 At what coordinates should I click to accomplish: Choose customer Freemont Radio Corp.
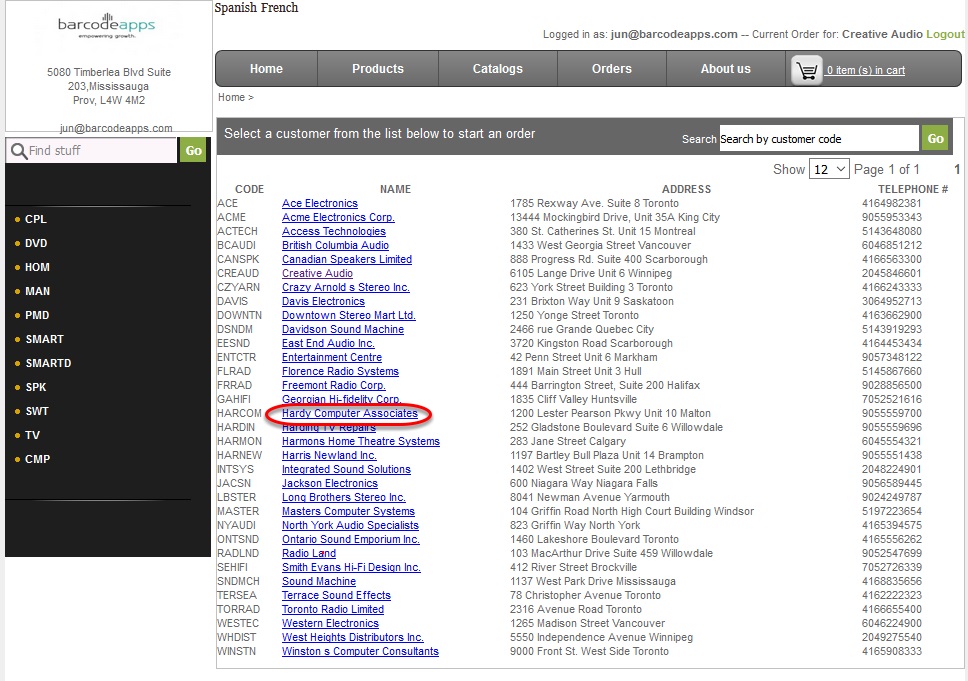[x=333, y=385]
